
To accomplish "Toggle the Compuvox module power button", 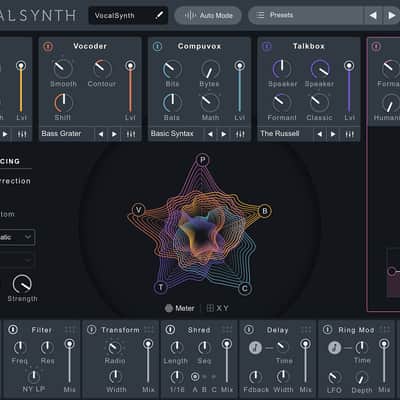I will pos(157,46).
